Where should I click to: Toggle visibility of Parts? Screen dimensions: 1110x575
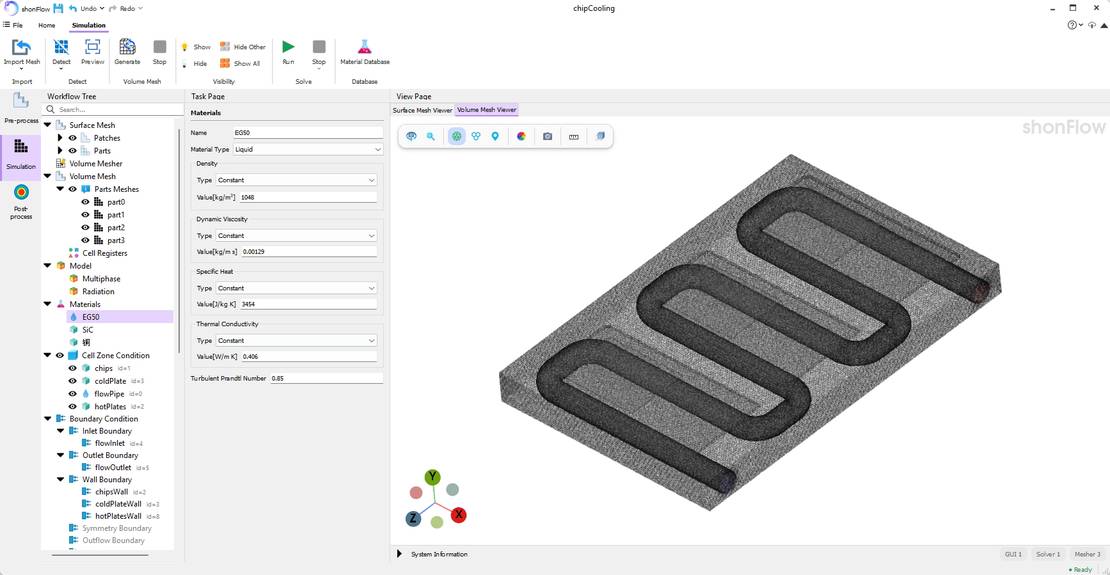coord(72,151)
